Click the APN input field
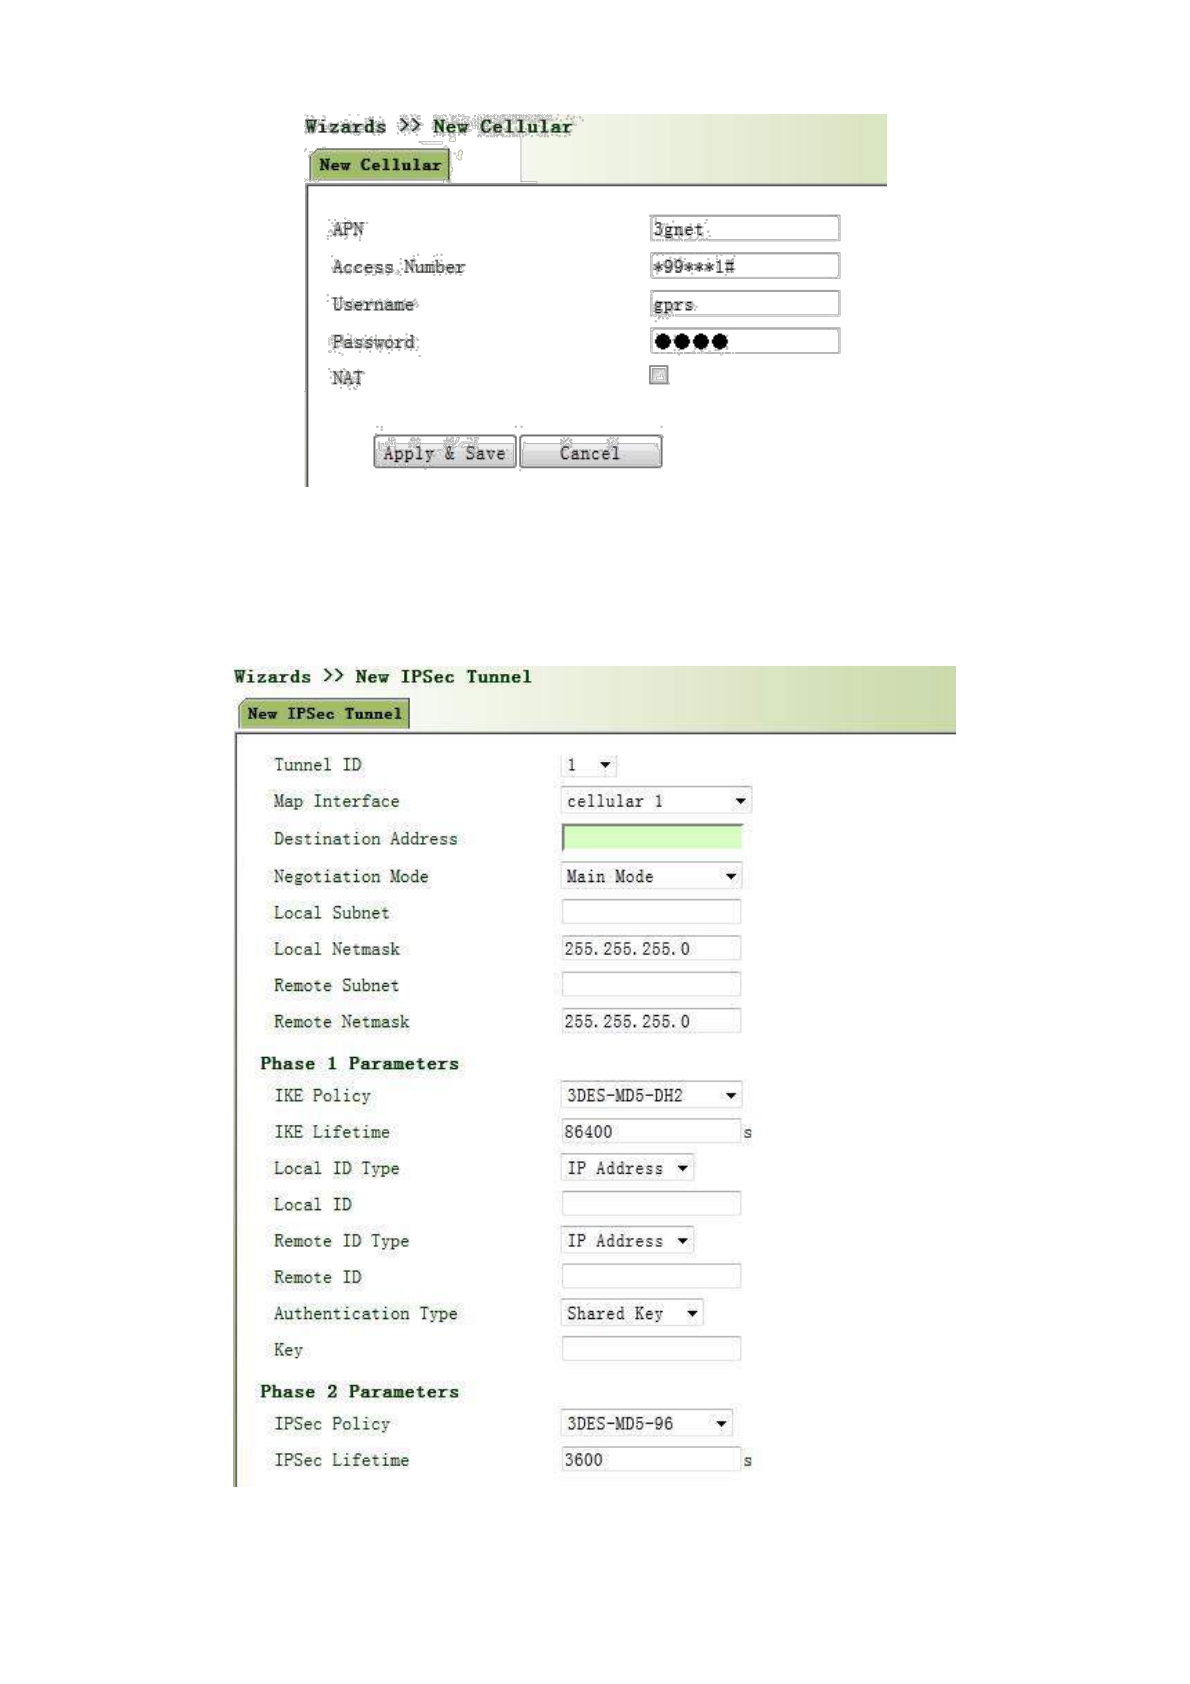This screenshot has width=1190, height=1684. coord(744,228)
